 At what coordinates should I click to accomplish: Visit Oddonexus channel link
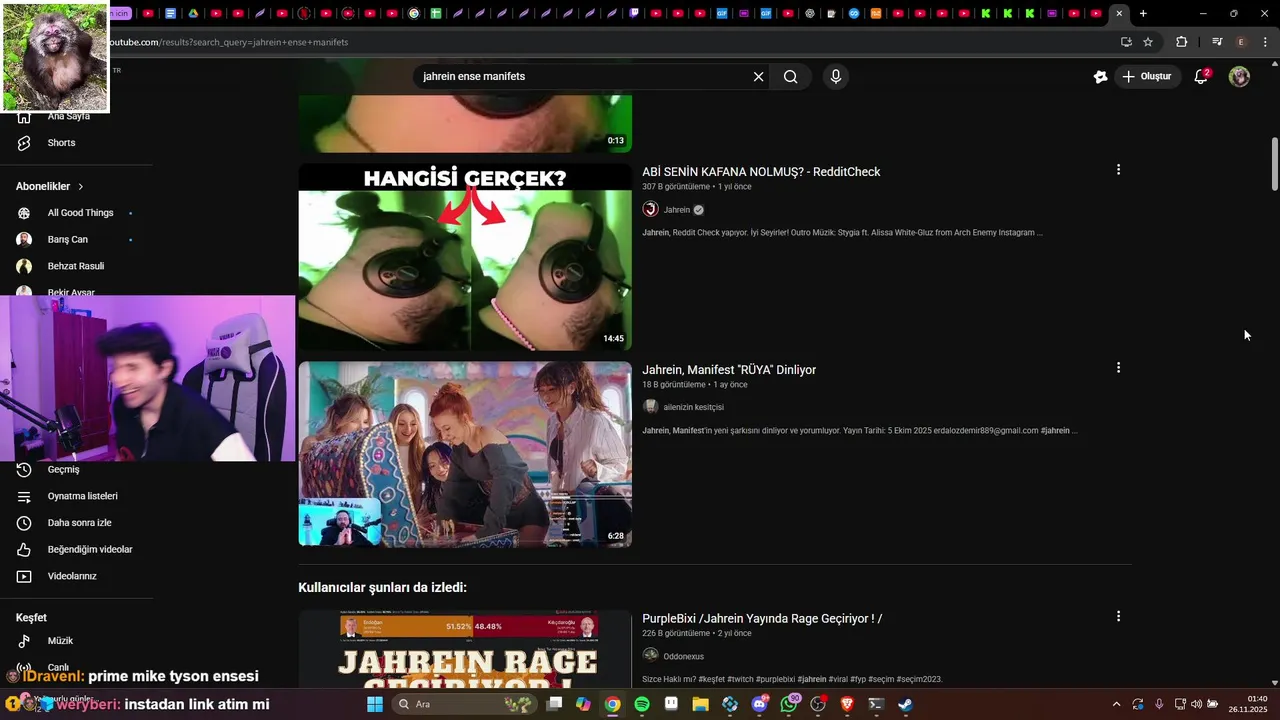(x=683, y=656)
